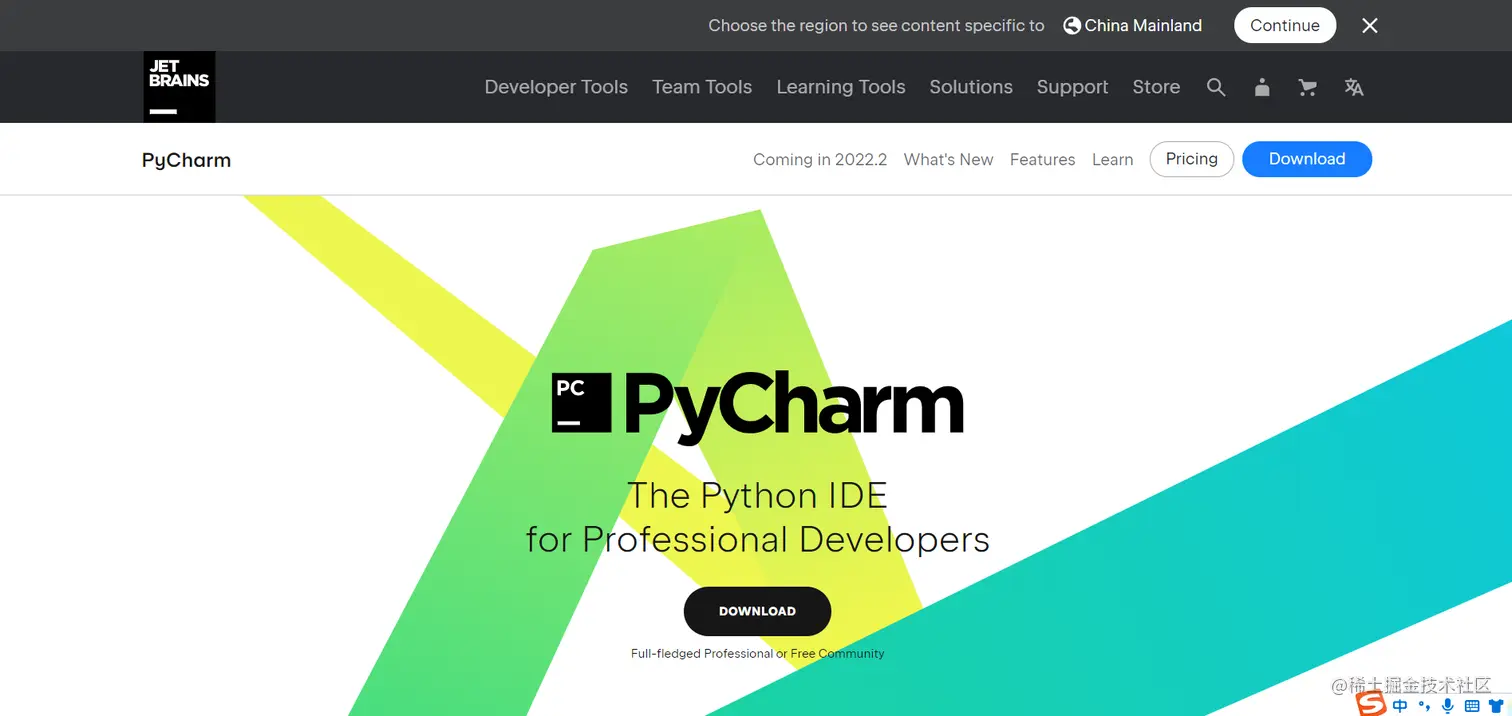Click the black DOWNLOAD button

coord(757,611)
